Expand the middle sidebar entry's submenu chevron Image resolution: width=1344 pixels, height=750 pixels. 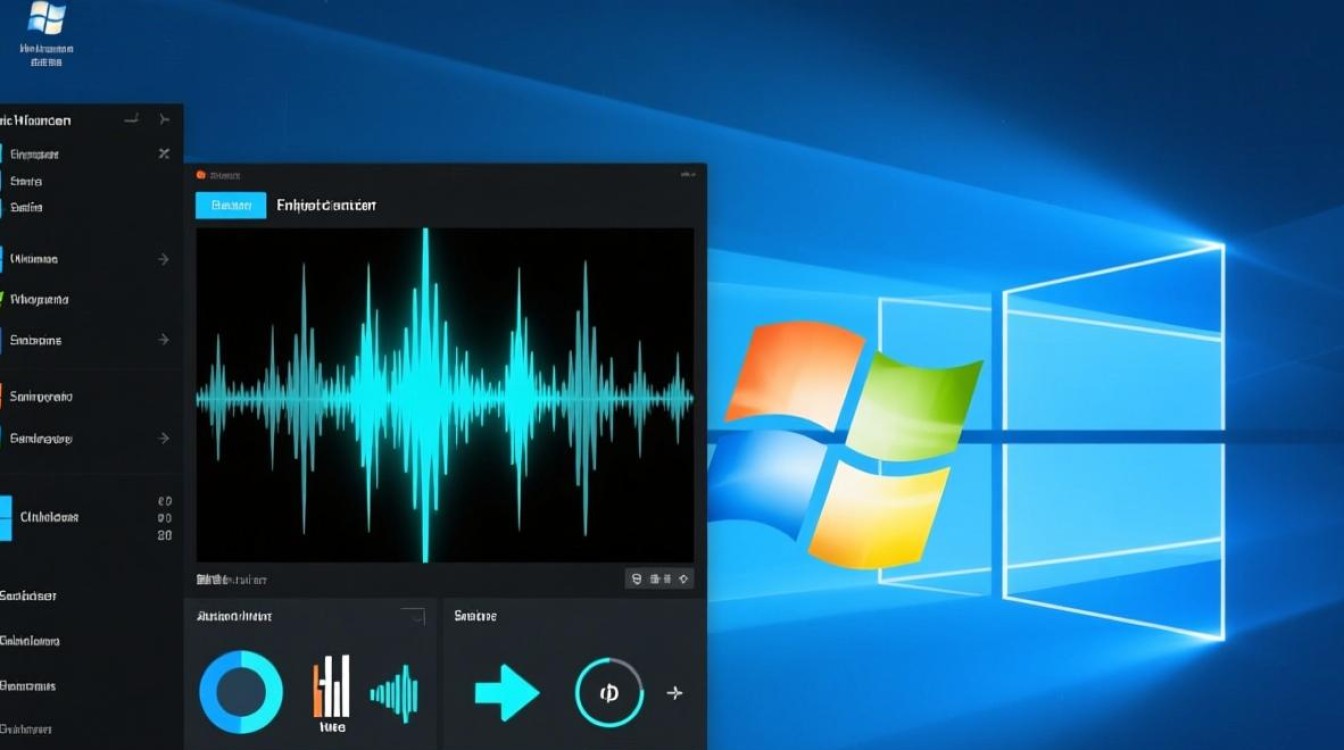162,338
